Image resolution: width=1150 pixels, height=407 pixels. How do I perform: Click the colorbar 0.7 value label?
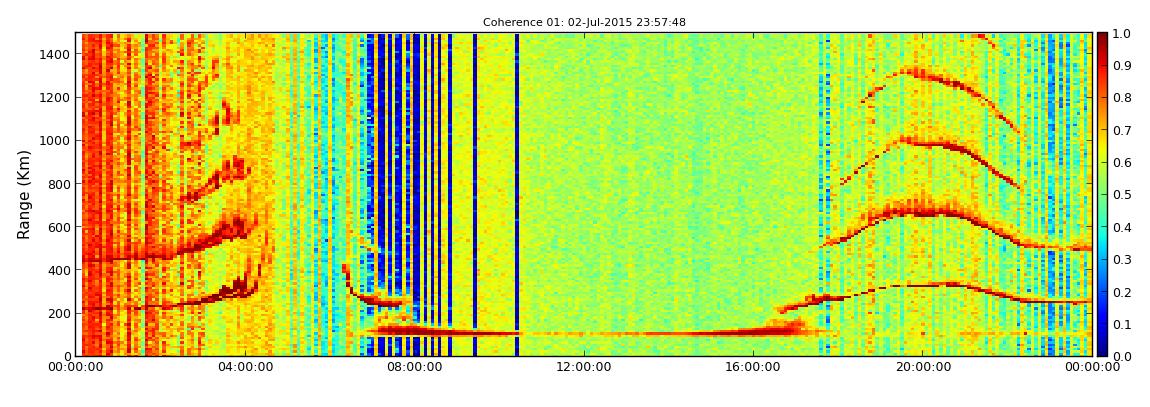(1121, 130)
